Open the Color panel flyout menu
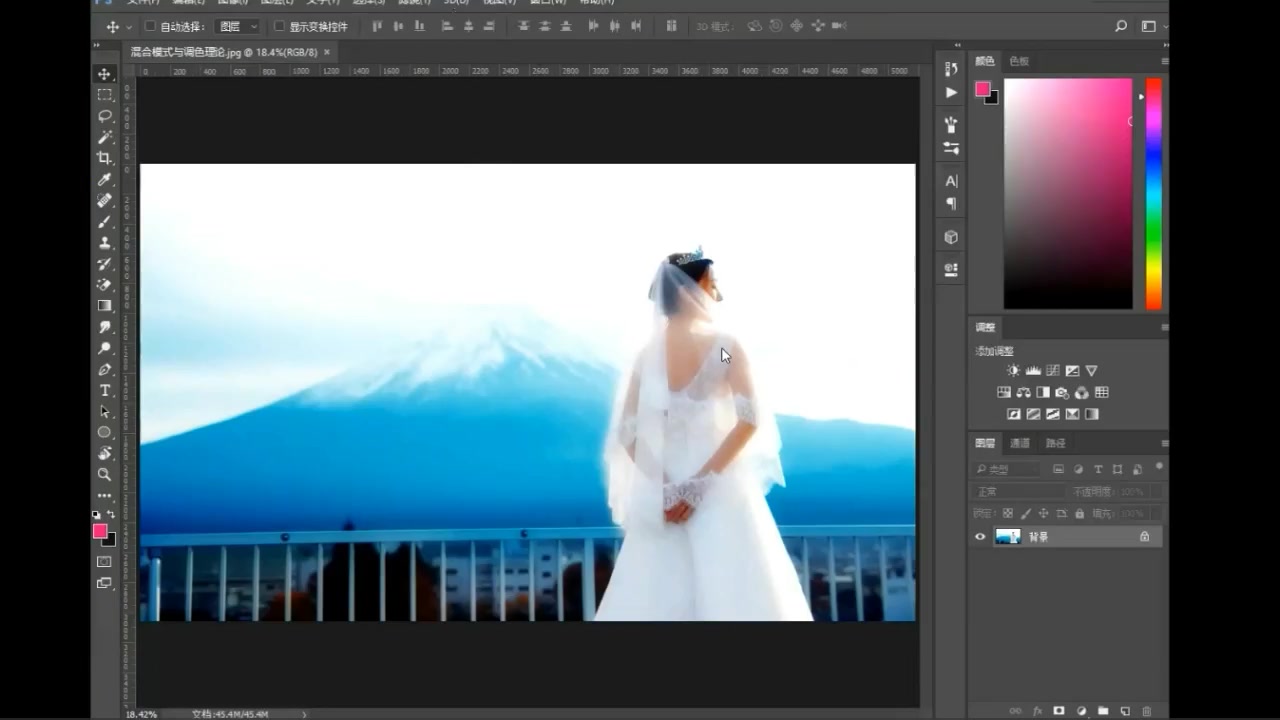The height and width of the screenshot is (720, 1280). (x=1164, y=61)
